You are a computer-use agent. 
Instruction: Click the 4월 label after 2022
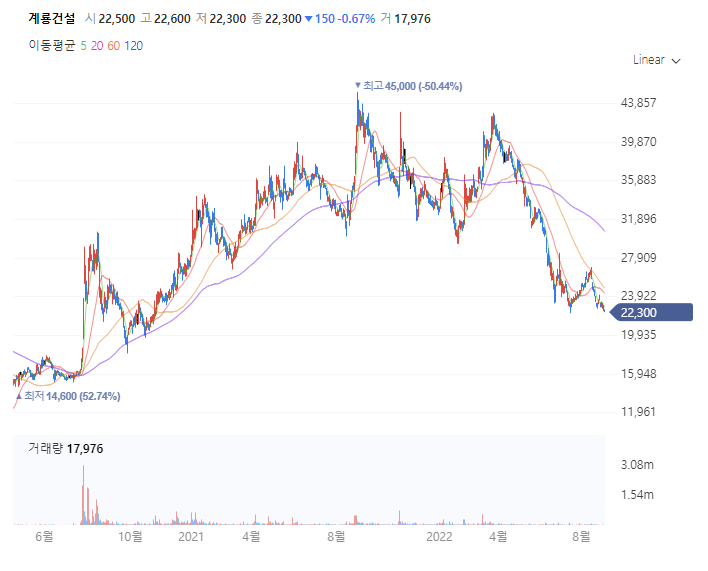[x=498, y=537]
